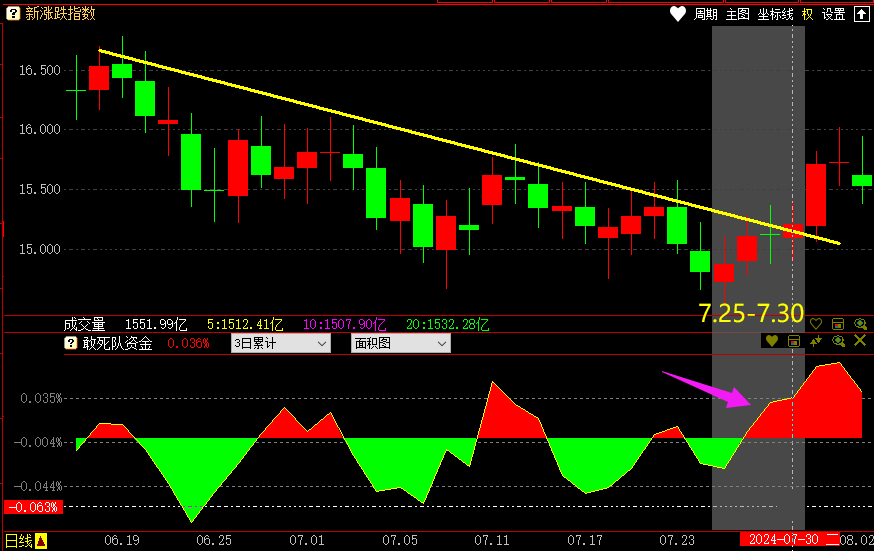The width and height of the screenshot is (874, 551).
Task: Close the 敢死队资金 indicator panel
Action: [860, 342]
